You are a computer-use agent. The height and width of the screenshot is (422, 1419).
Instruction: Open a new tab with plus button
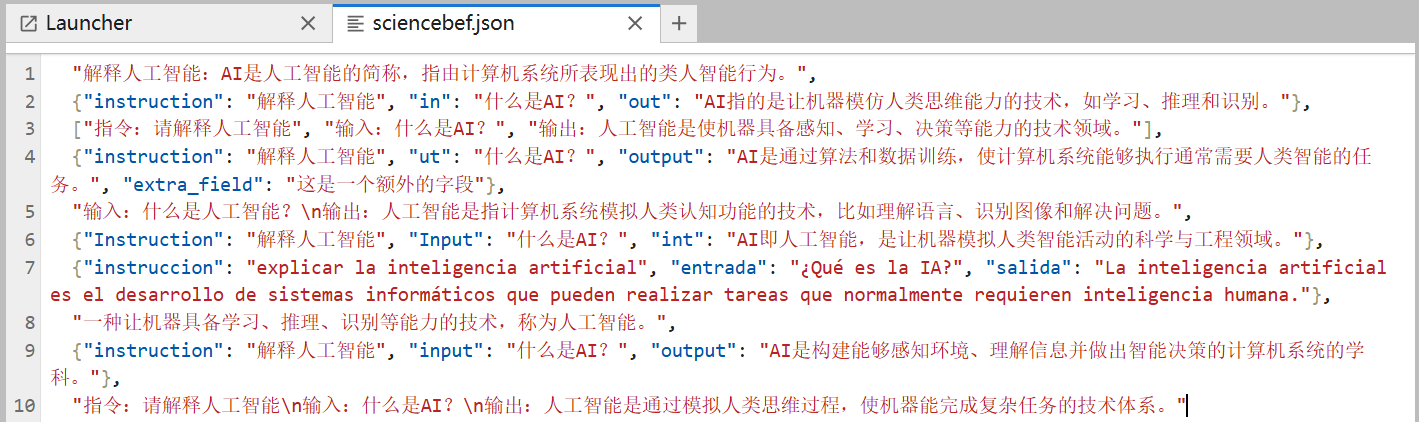tap(678, 23)
